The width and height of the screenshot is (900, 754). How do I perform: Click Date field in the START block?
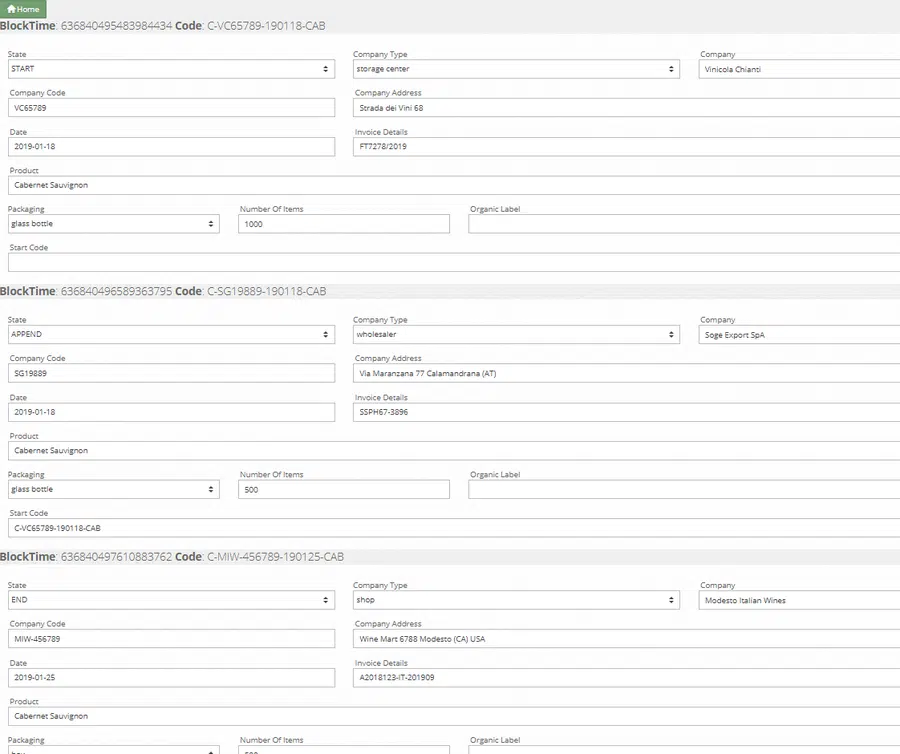pyautogui.click(x=171, y=146)
